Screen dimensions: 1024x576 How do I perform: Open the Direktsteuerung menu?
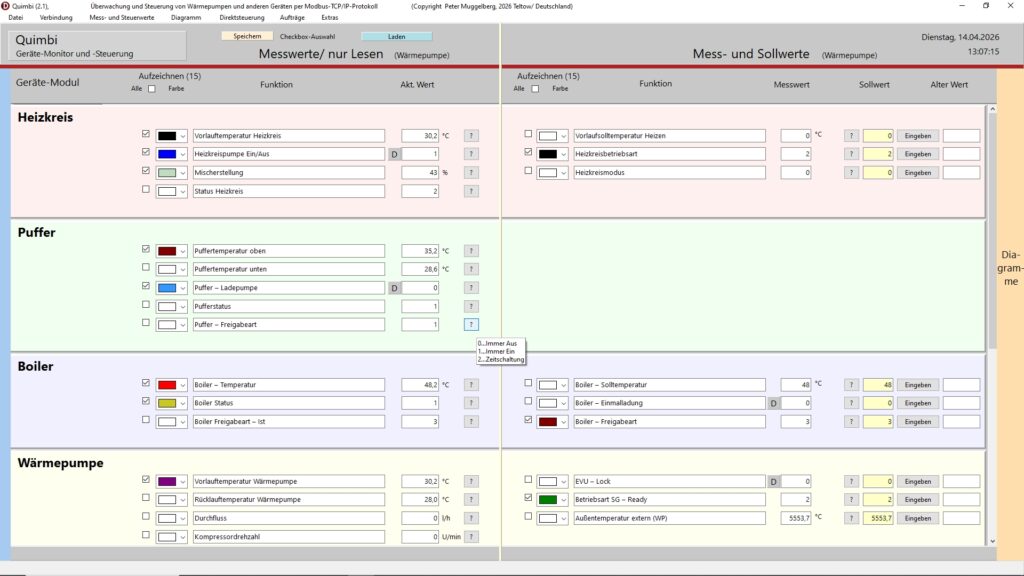(x=242, y=18)
